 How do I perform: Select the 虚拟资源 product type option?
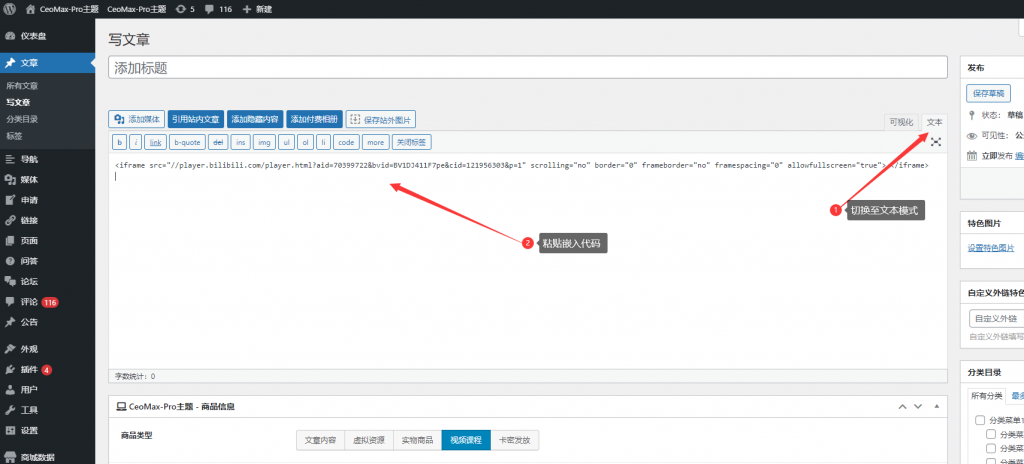(x=369, y=439)
